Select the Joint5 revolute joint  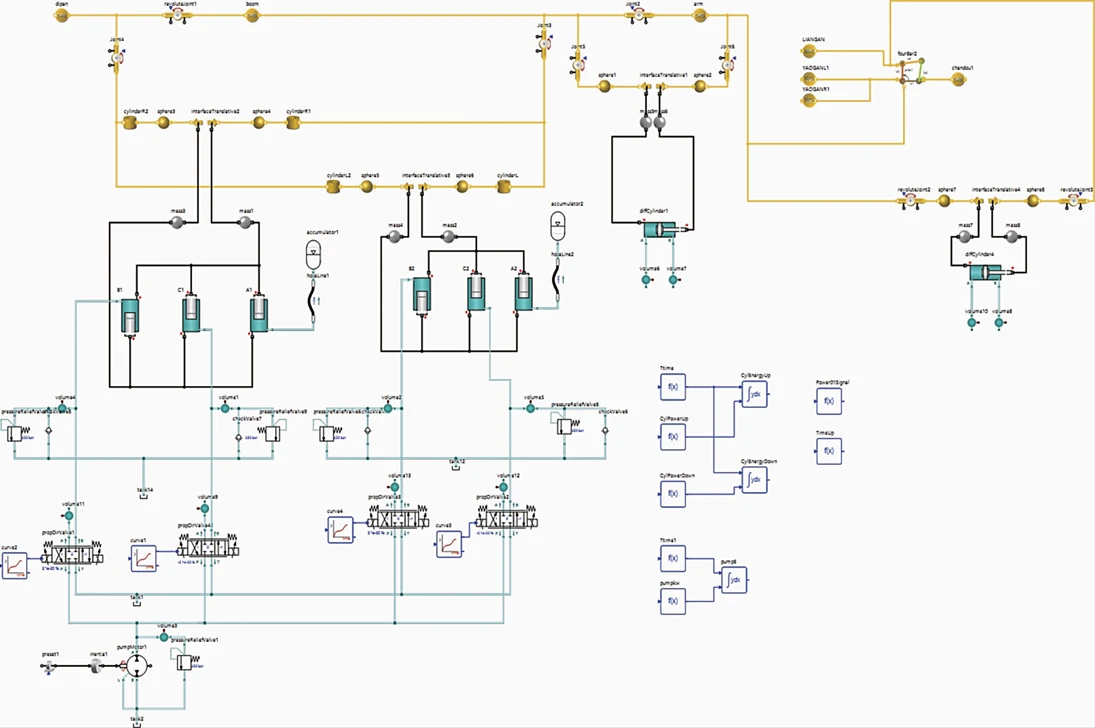pos(578,64)
